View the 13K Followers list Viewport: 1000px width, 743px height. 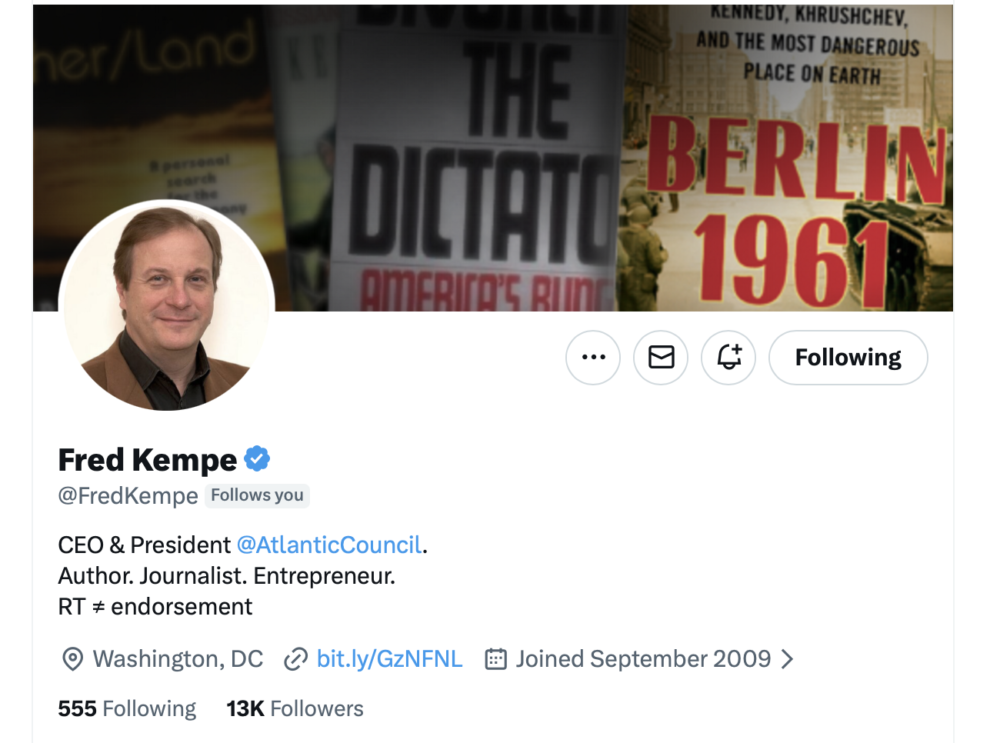pos(295,709)
